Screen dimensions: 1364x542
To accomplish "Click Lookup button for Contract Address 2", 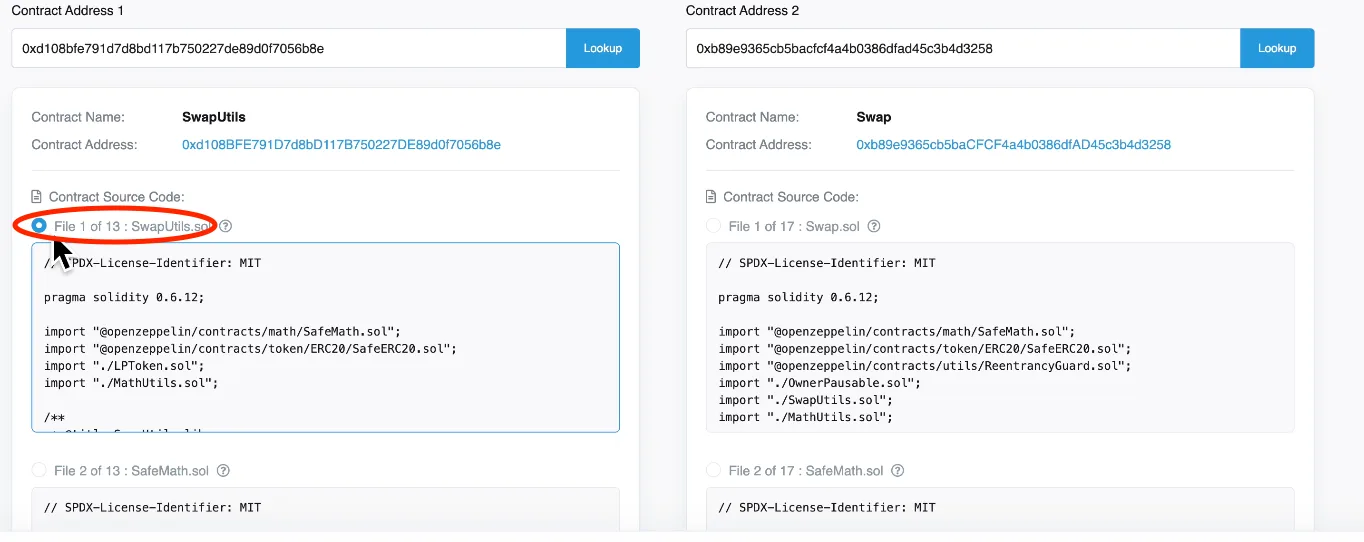I will pyautogui.click(x=1277, y=48).
